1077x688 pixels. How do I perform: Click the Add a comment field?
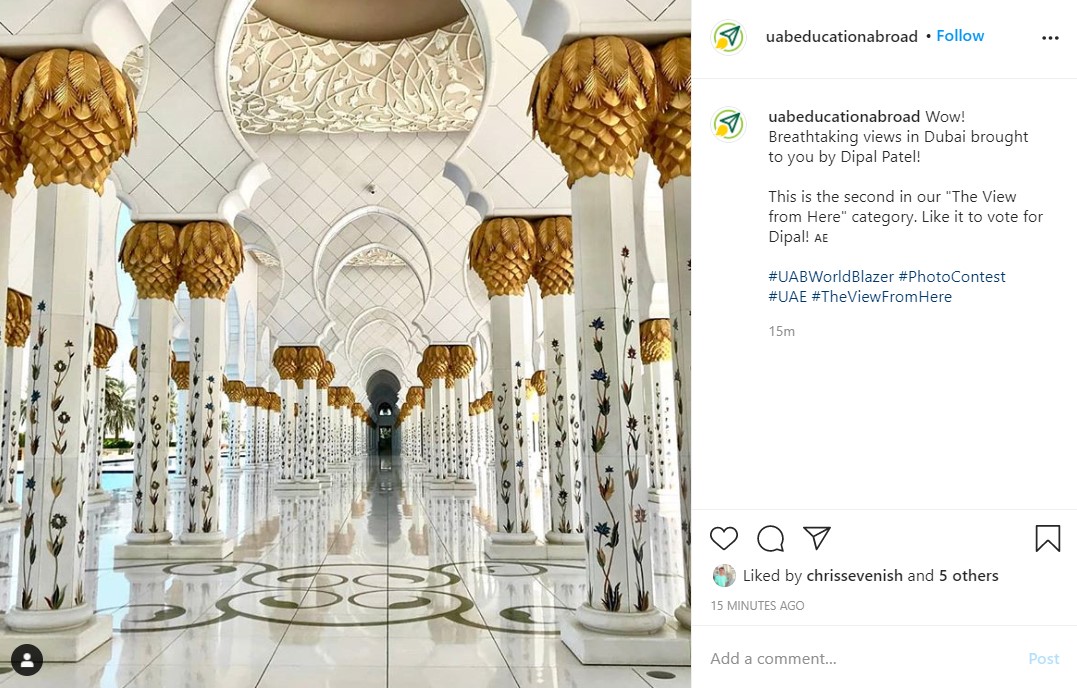tap(860, 659)
